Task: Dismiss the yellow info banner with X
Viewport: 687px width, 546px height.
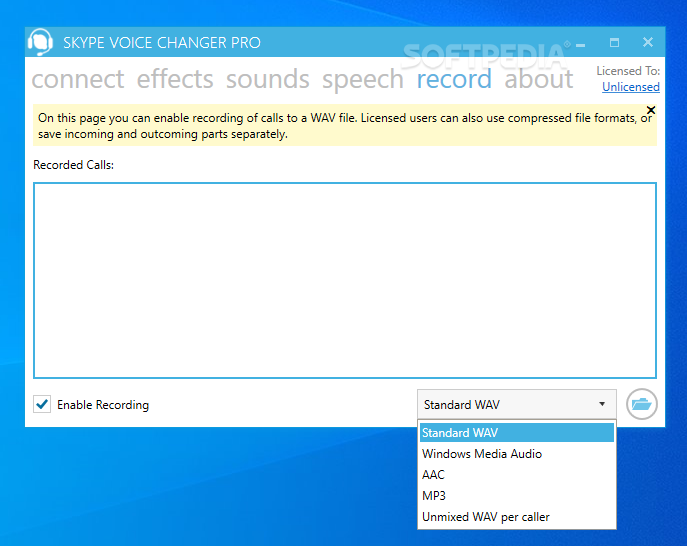Action: 651,110
